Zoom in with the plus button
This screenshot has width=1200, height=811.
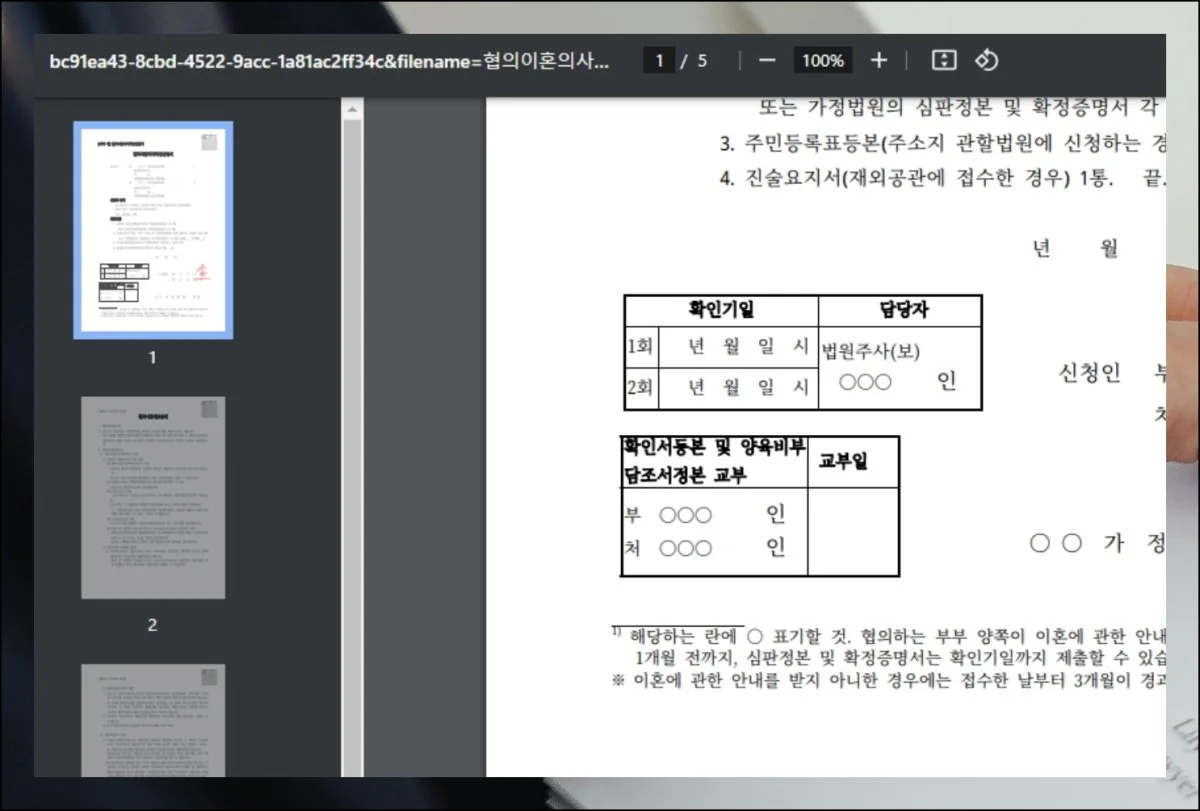(878, 60)
